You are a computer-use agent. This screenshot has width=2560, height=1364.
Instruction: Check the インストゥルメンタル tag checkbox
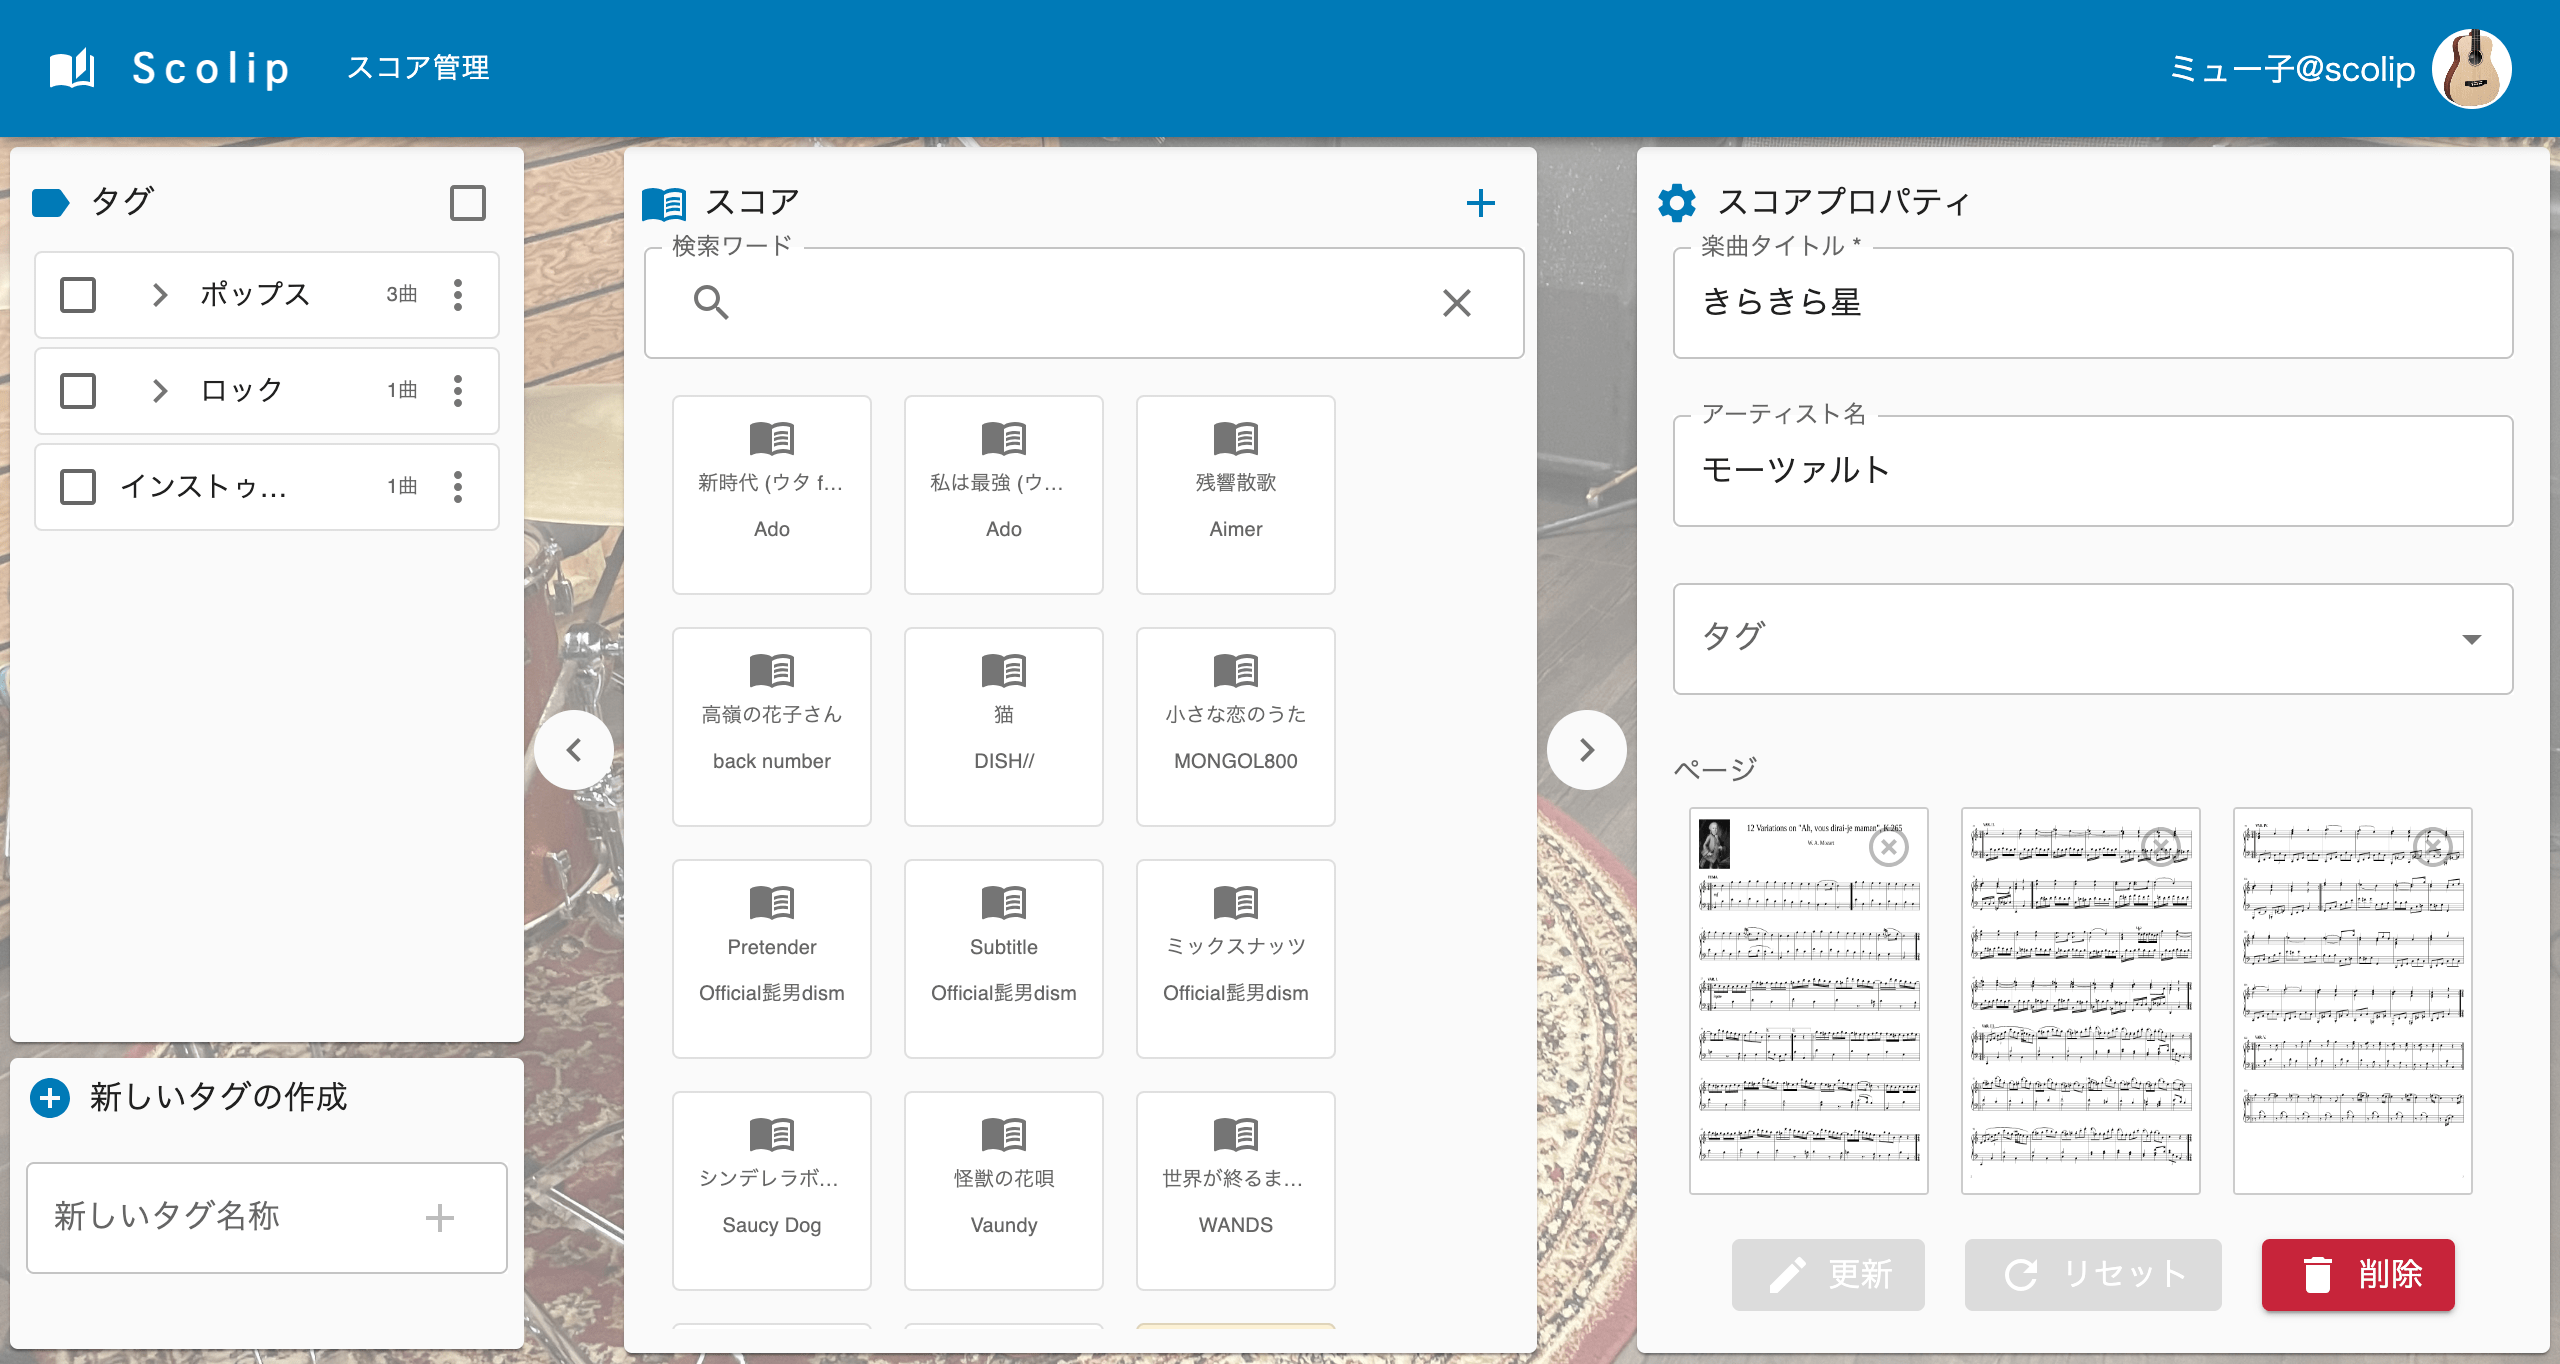tap(77, 487)
